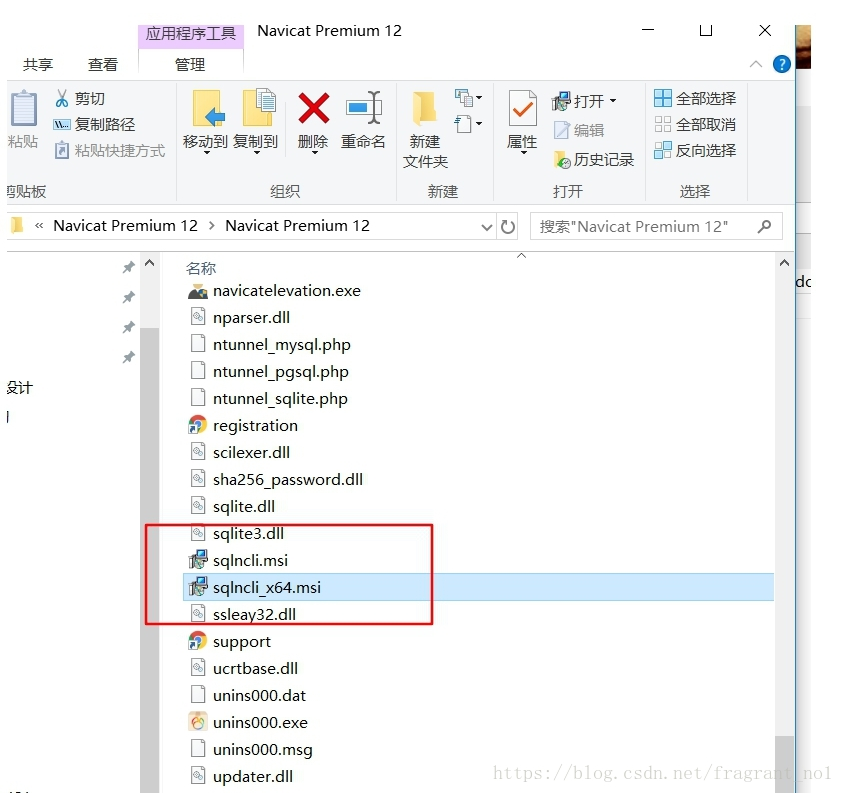Click the Open (打开) ribbon icon
The width and height of the screenshot is (844, 793).
click(x=561, y=101)
